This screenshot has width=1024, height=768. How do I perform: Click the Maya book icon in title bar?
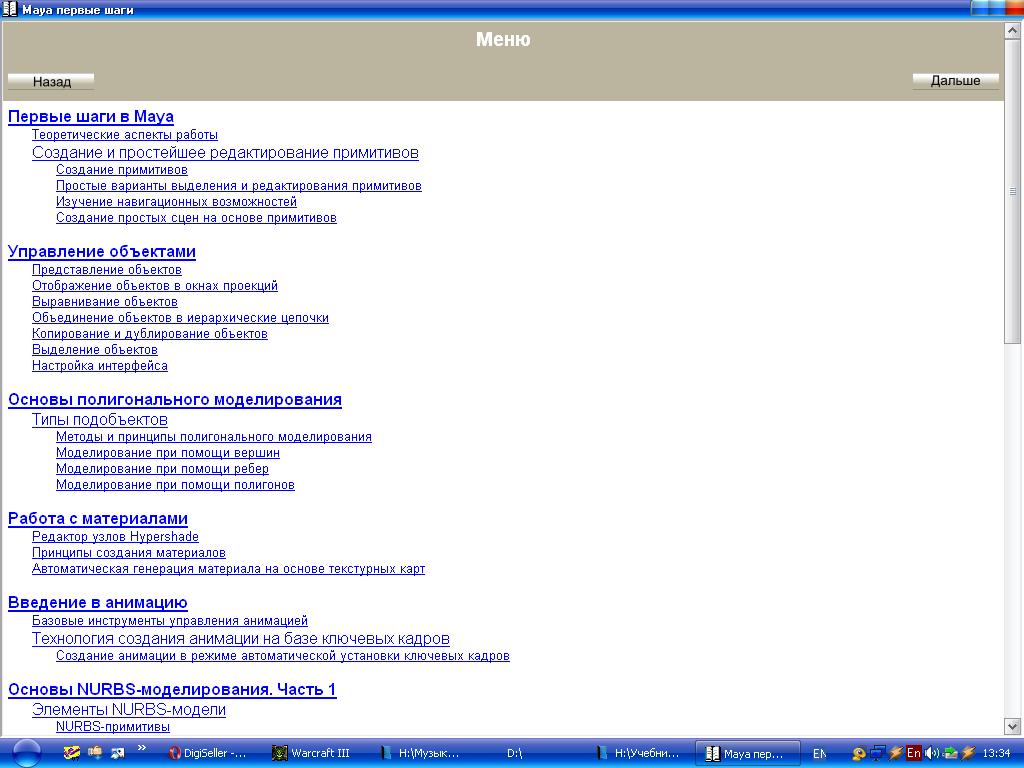tap(9, 8)
